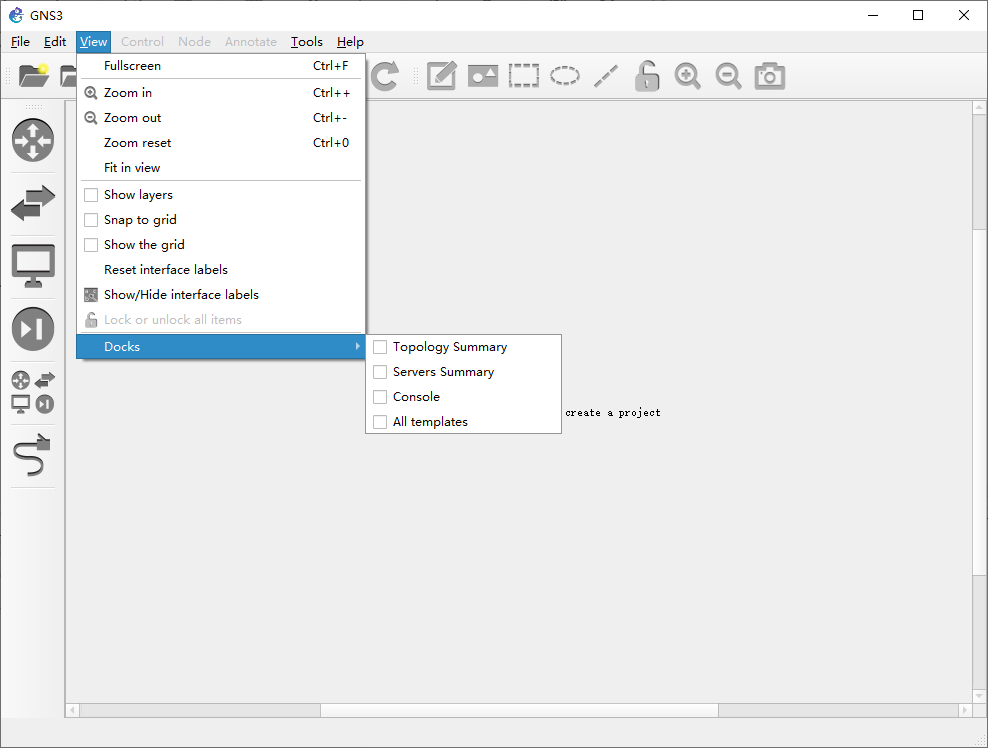The image size is (988, 748).
Task: Enable the Show layers checkbox
Action: [x=91, y=195]
